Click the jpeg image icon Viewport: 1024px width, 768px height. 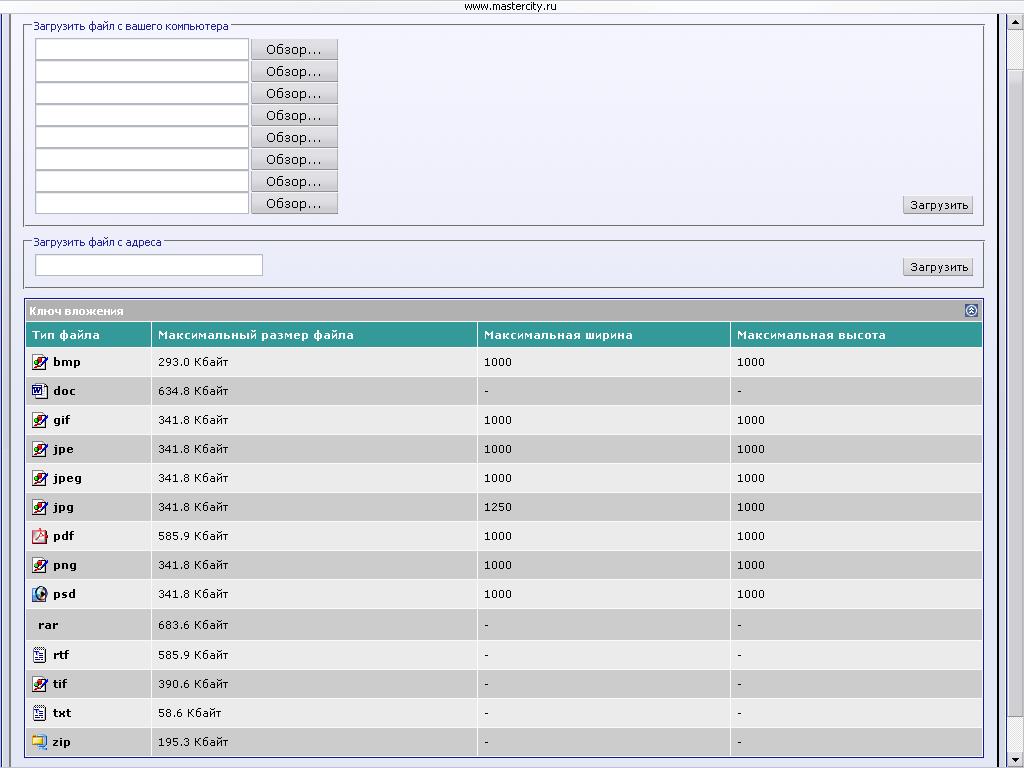click(x=40, y=478)
